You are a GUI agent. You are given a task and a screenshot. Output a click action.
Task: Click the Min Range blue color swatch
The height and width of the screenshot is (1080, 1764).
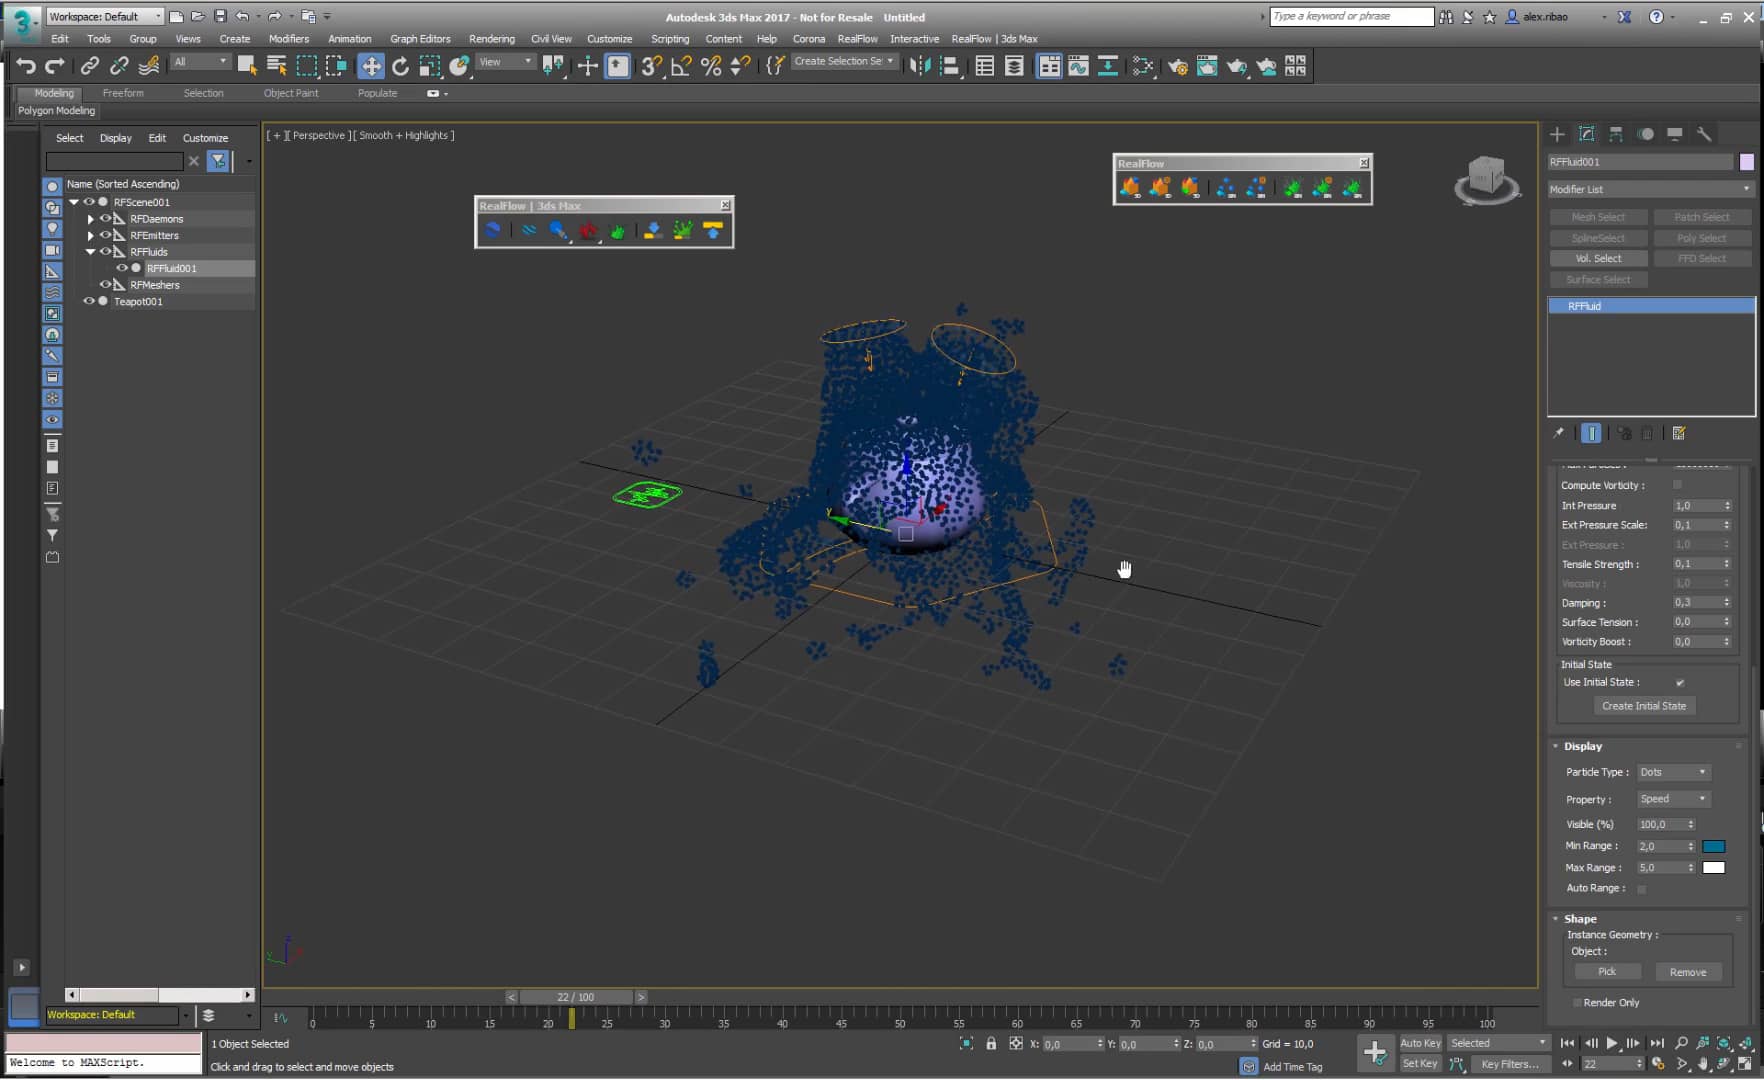(x=1714, y=846)
